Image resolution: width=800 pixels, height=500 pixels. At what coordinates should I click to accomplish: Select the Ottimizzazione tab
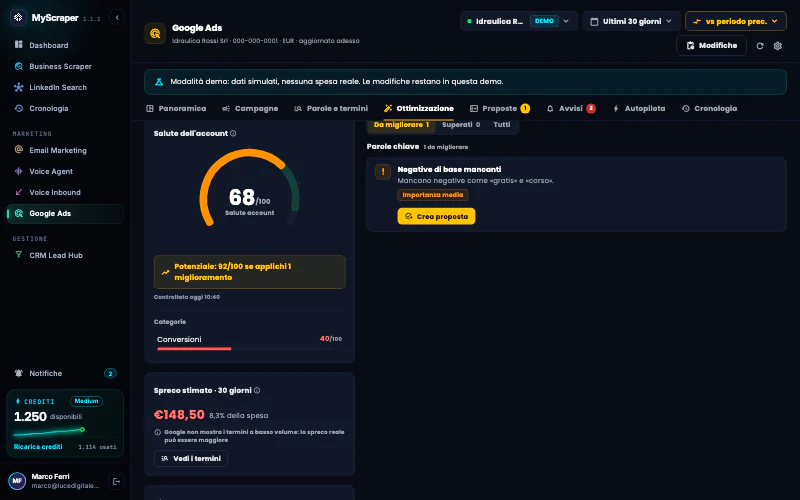click(x=418, y=108)
